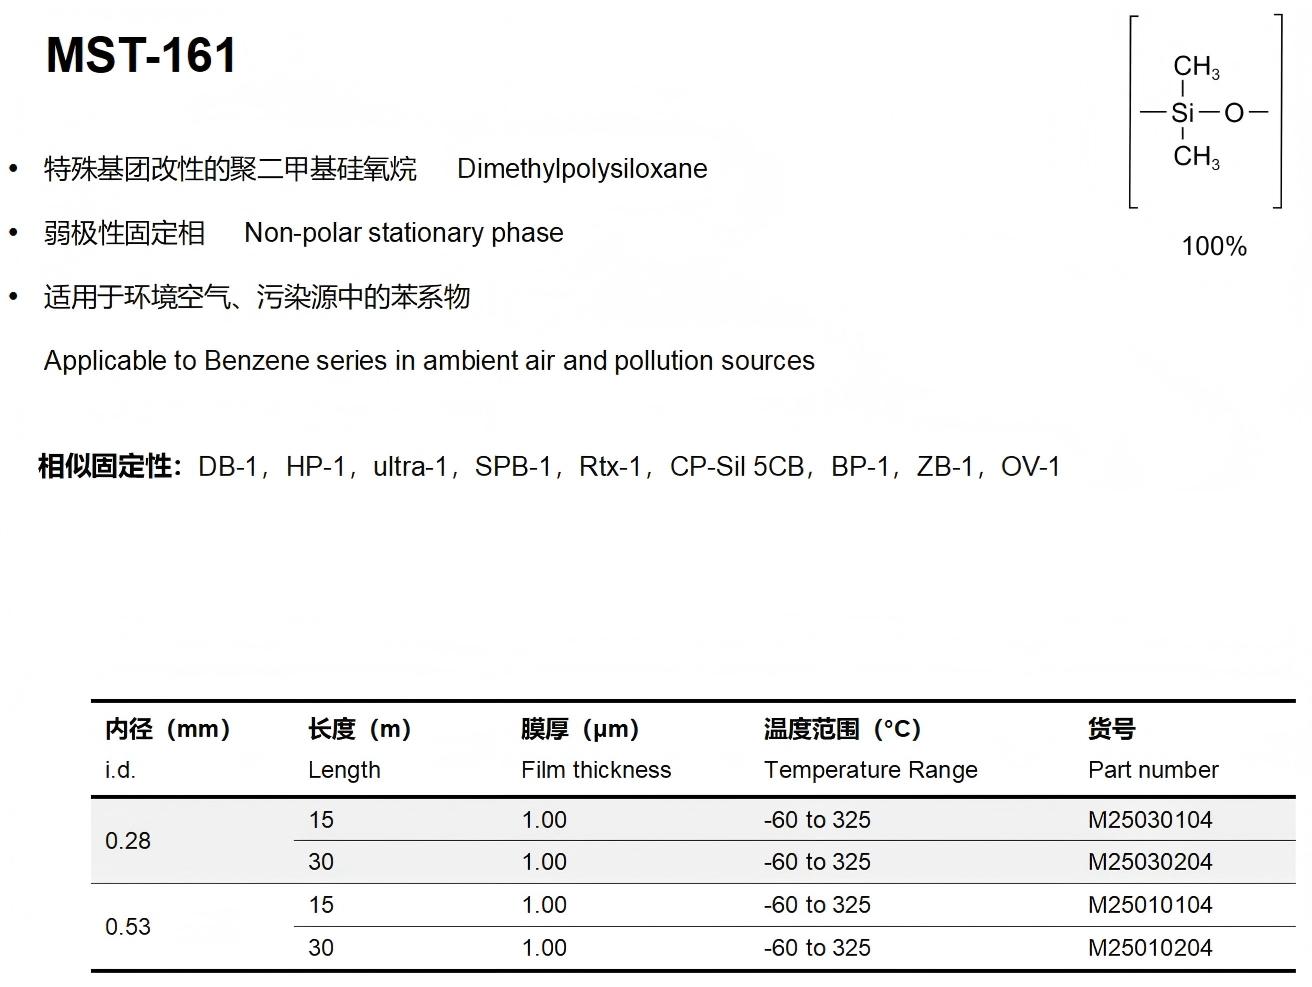This screenshot has height=987, width=1312.
Task: Select the word Dimethylpolysiloxane
Action: 581,169
